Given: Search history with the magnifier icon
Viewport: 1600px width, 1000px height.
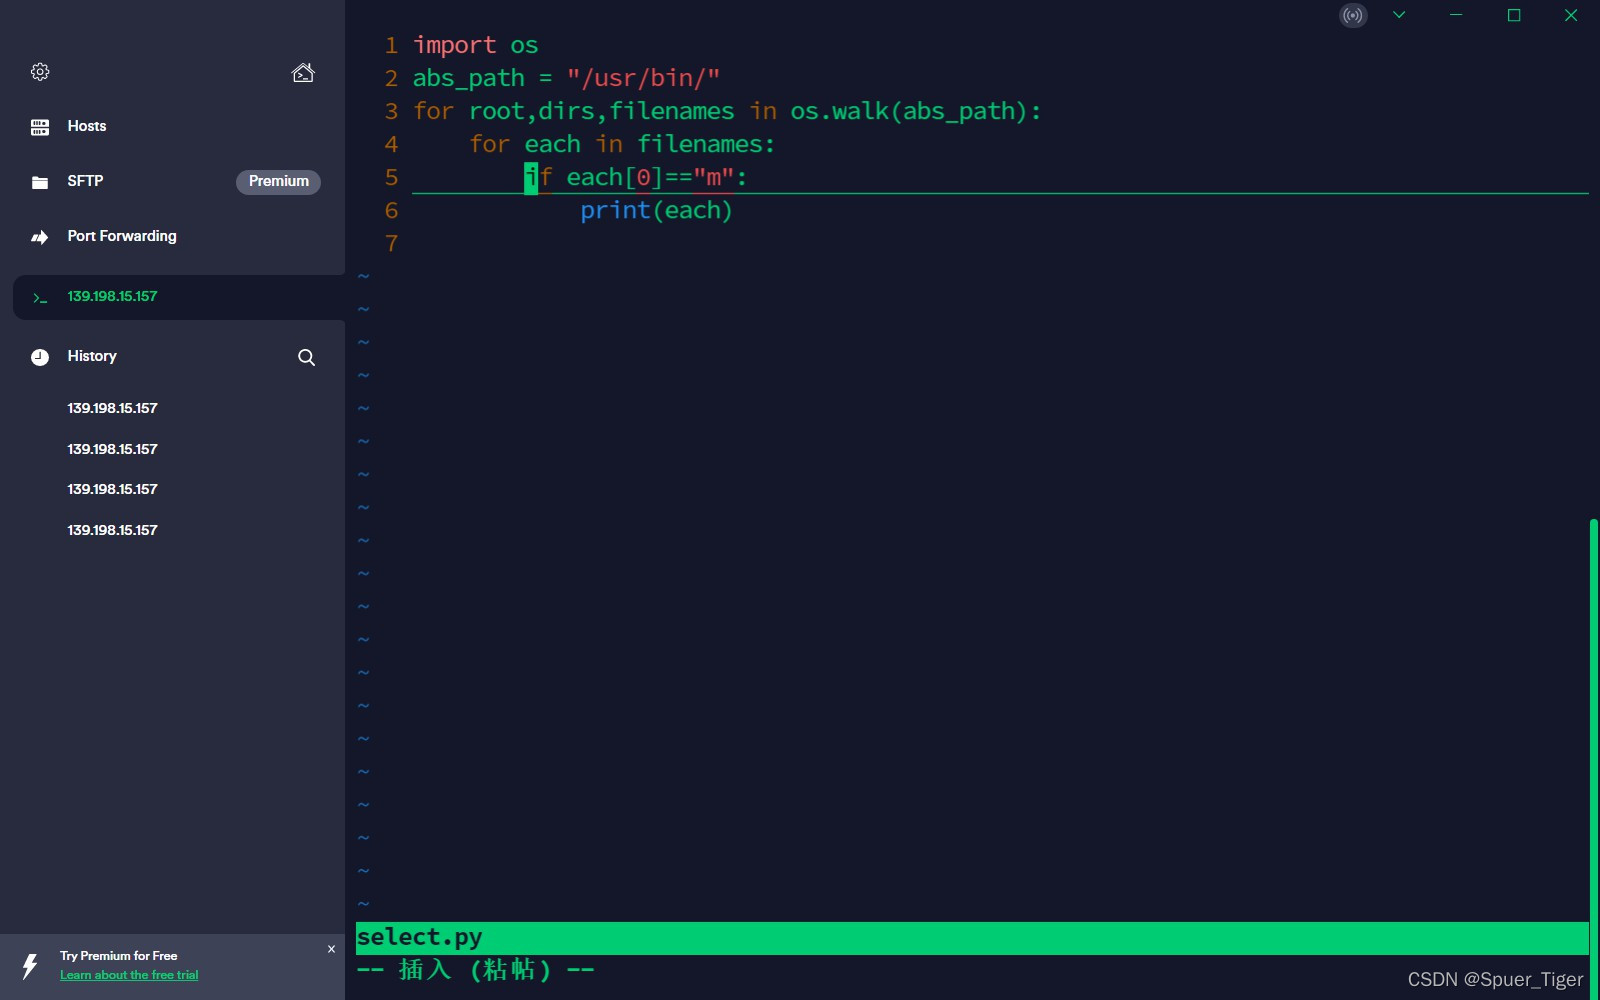Looking at the screenshot, I should [x=306, y=357].
